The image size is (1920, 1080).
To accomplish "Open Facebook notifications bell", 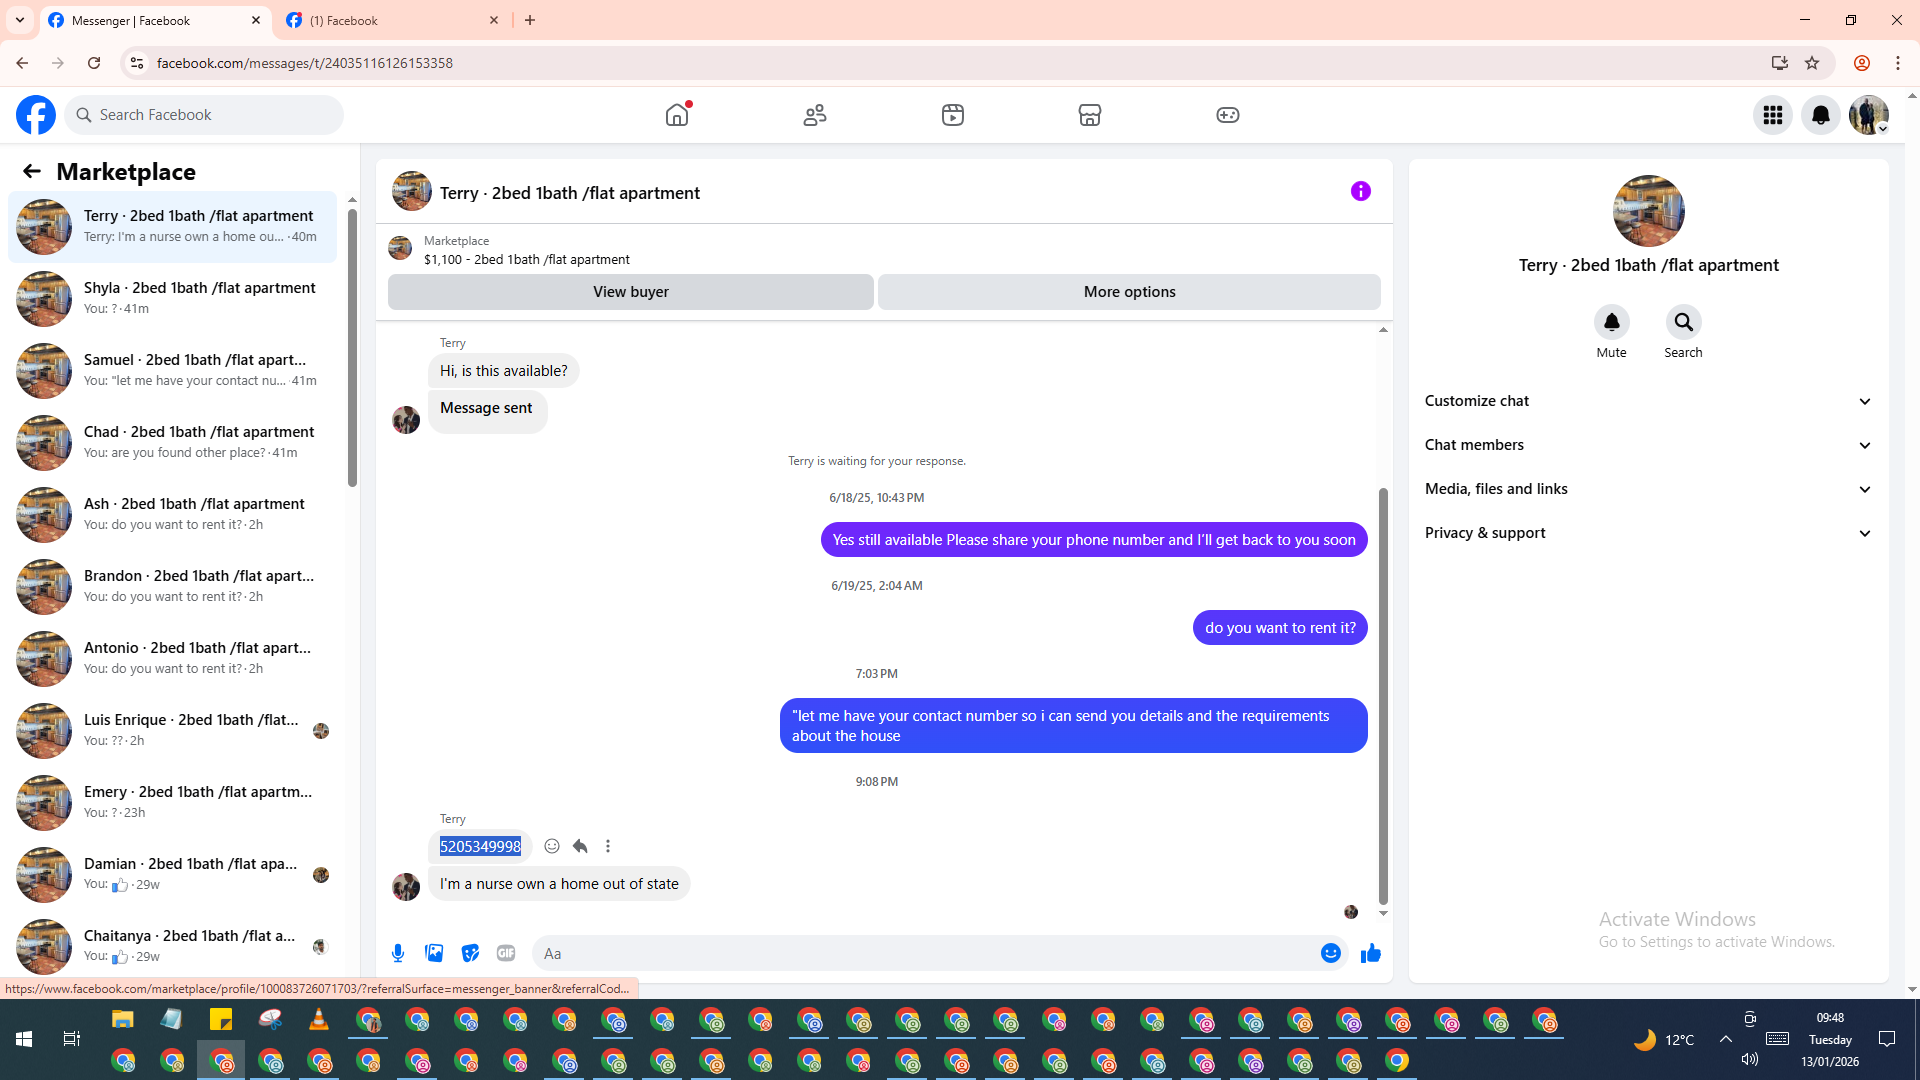I will 1820,115.
